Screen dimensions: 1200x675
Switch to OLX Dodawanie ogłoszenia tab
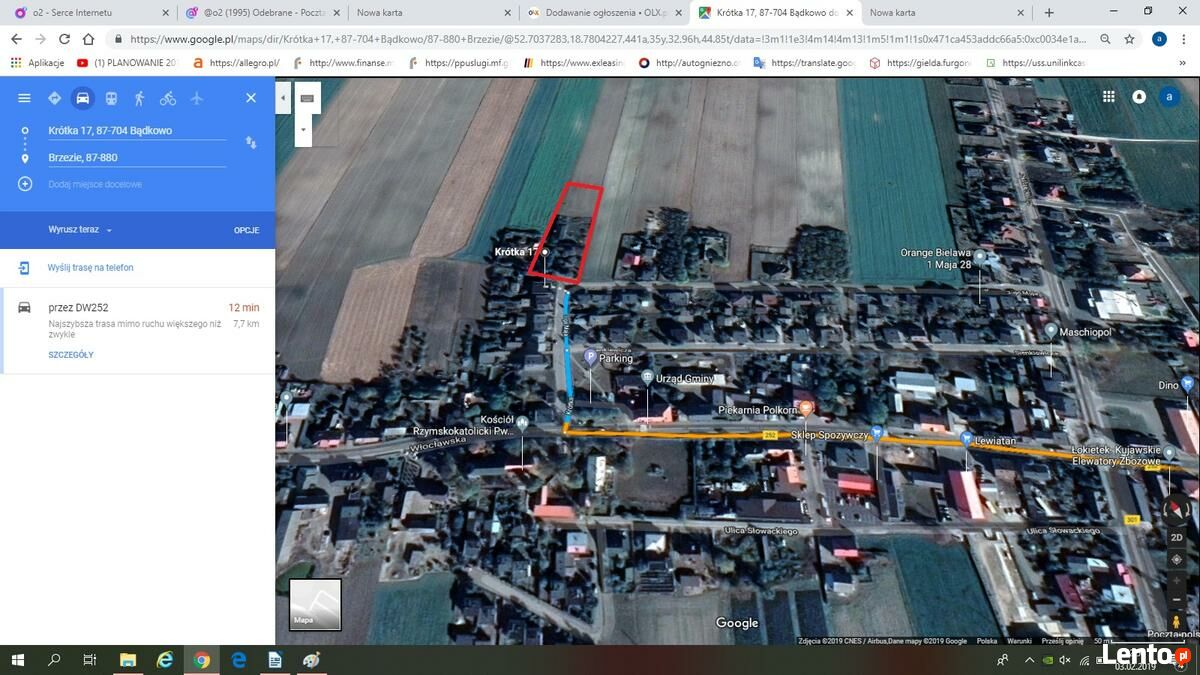[597, 12]
